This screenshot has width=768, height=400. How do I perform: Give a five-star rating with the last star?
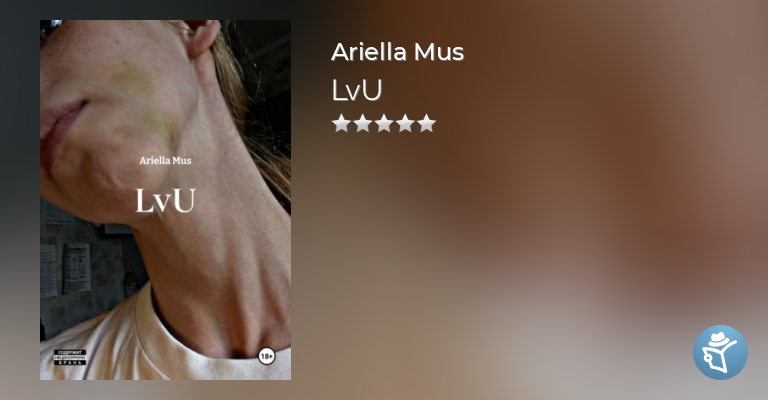pyautogui.click(x=427, y=124)
